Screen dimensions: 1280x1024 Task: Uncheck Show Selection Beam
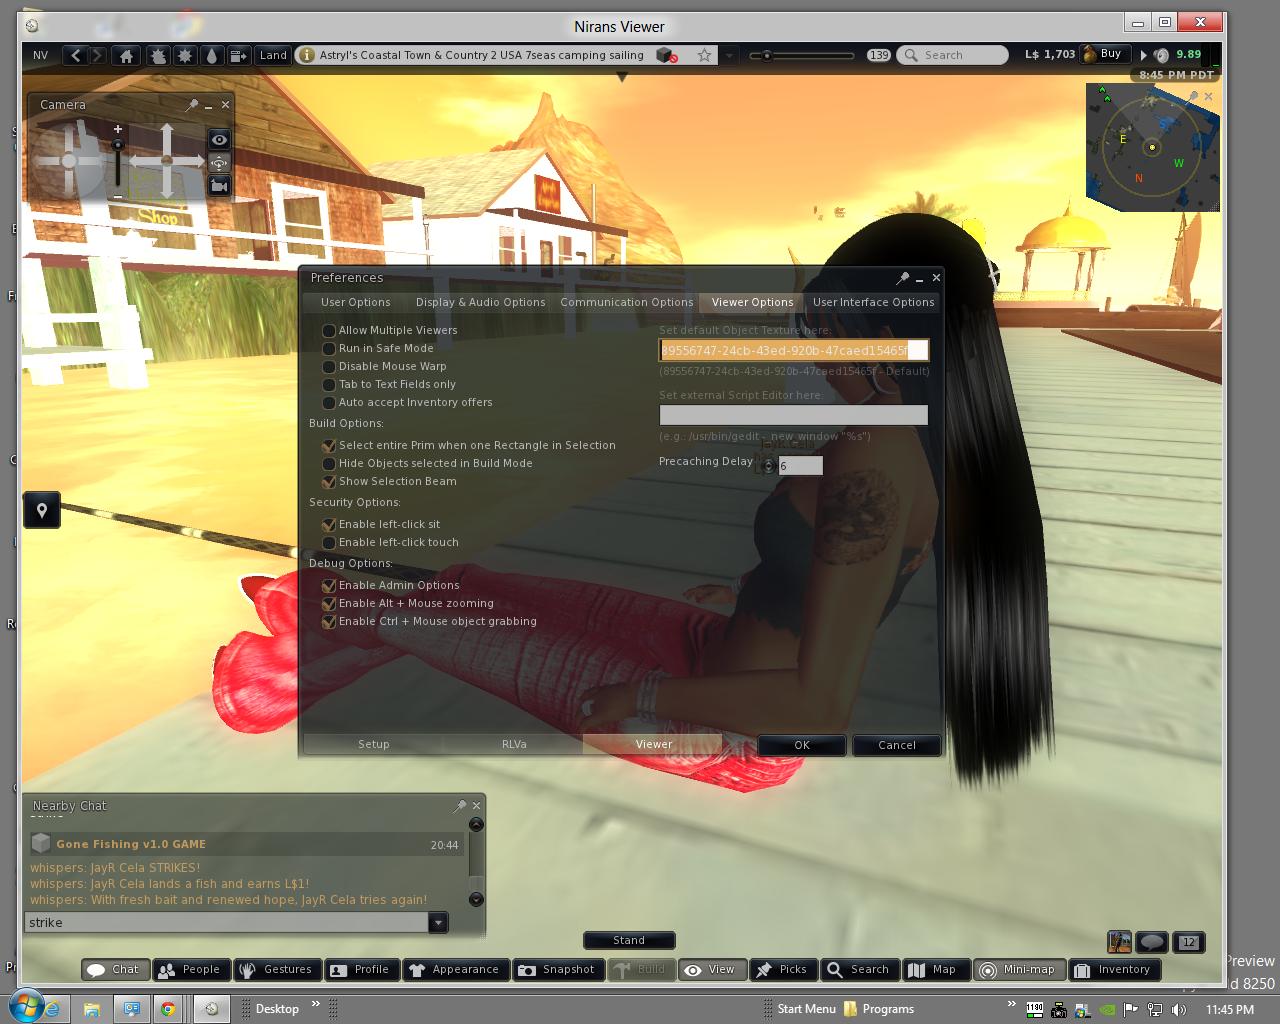pyautogui.click(x=329, y=482)
